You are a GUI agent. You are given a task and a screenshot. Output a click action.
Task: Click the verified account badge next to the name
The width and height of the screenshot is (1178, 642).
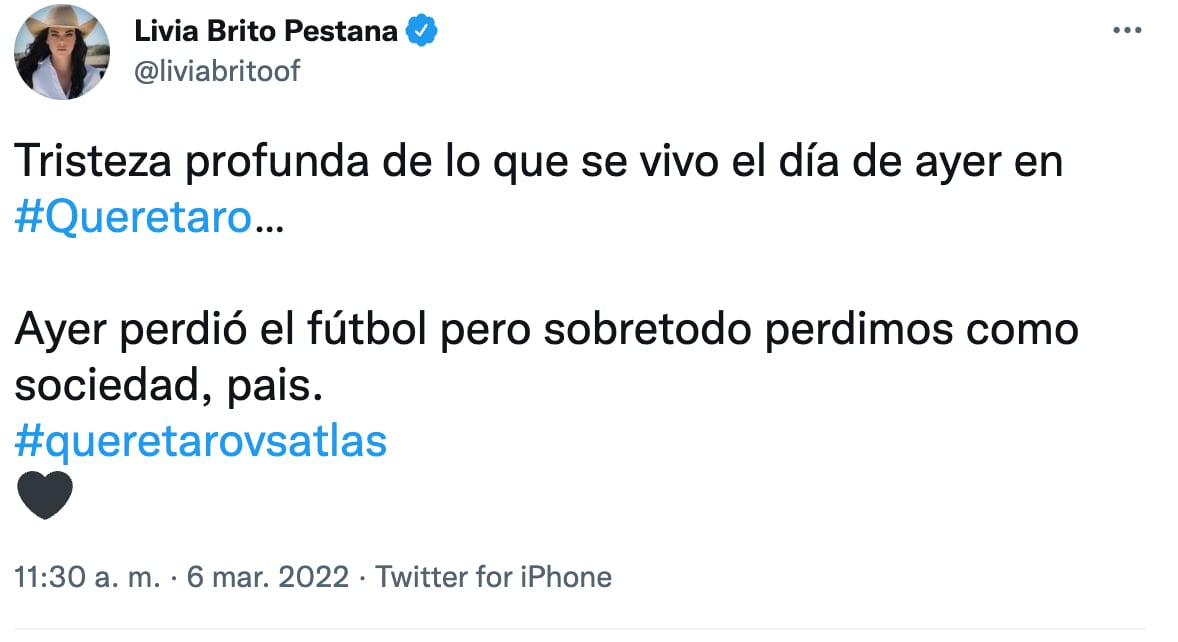click(418, 30)
